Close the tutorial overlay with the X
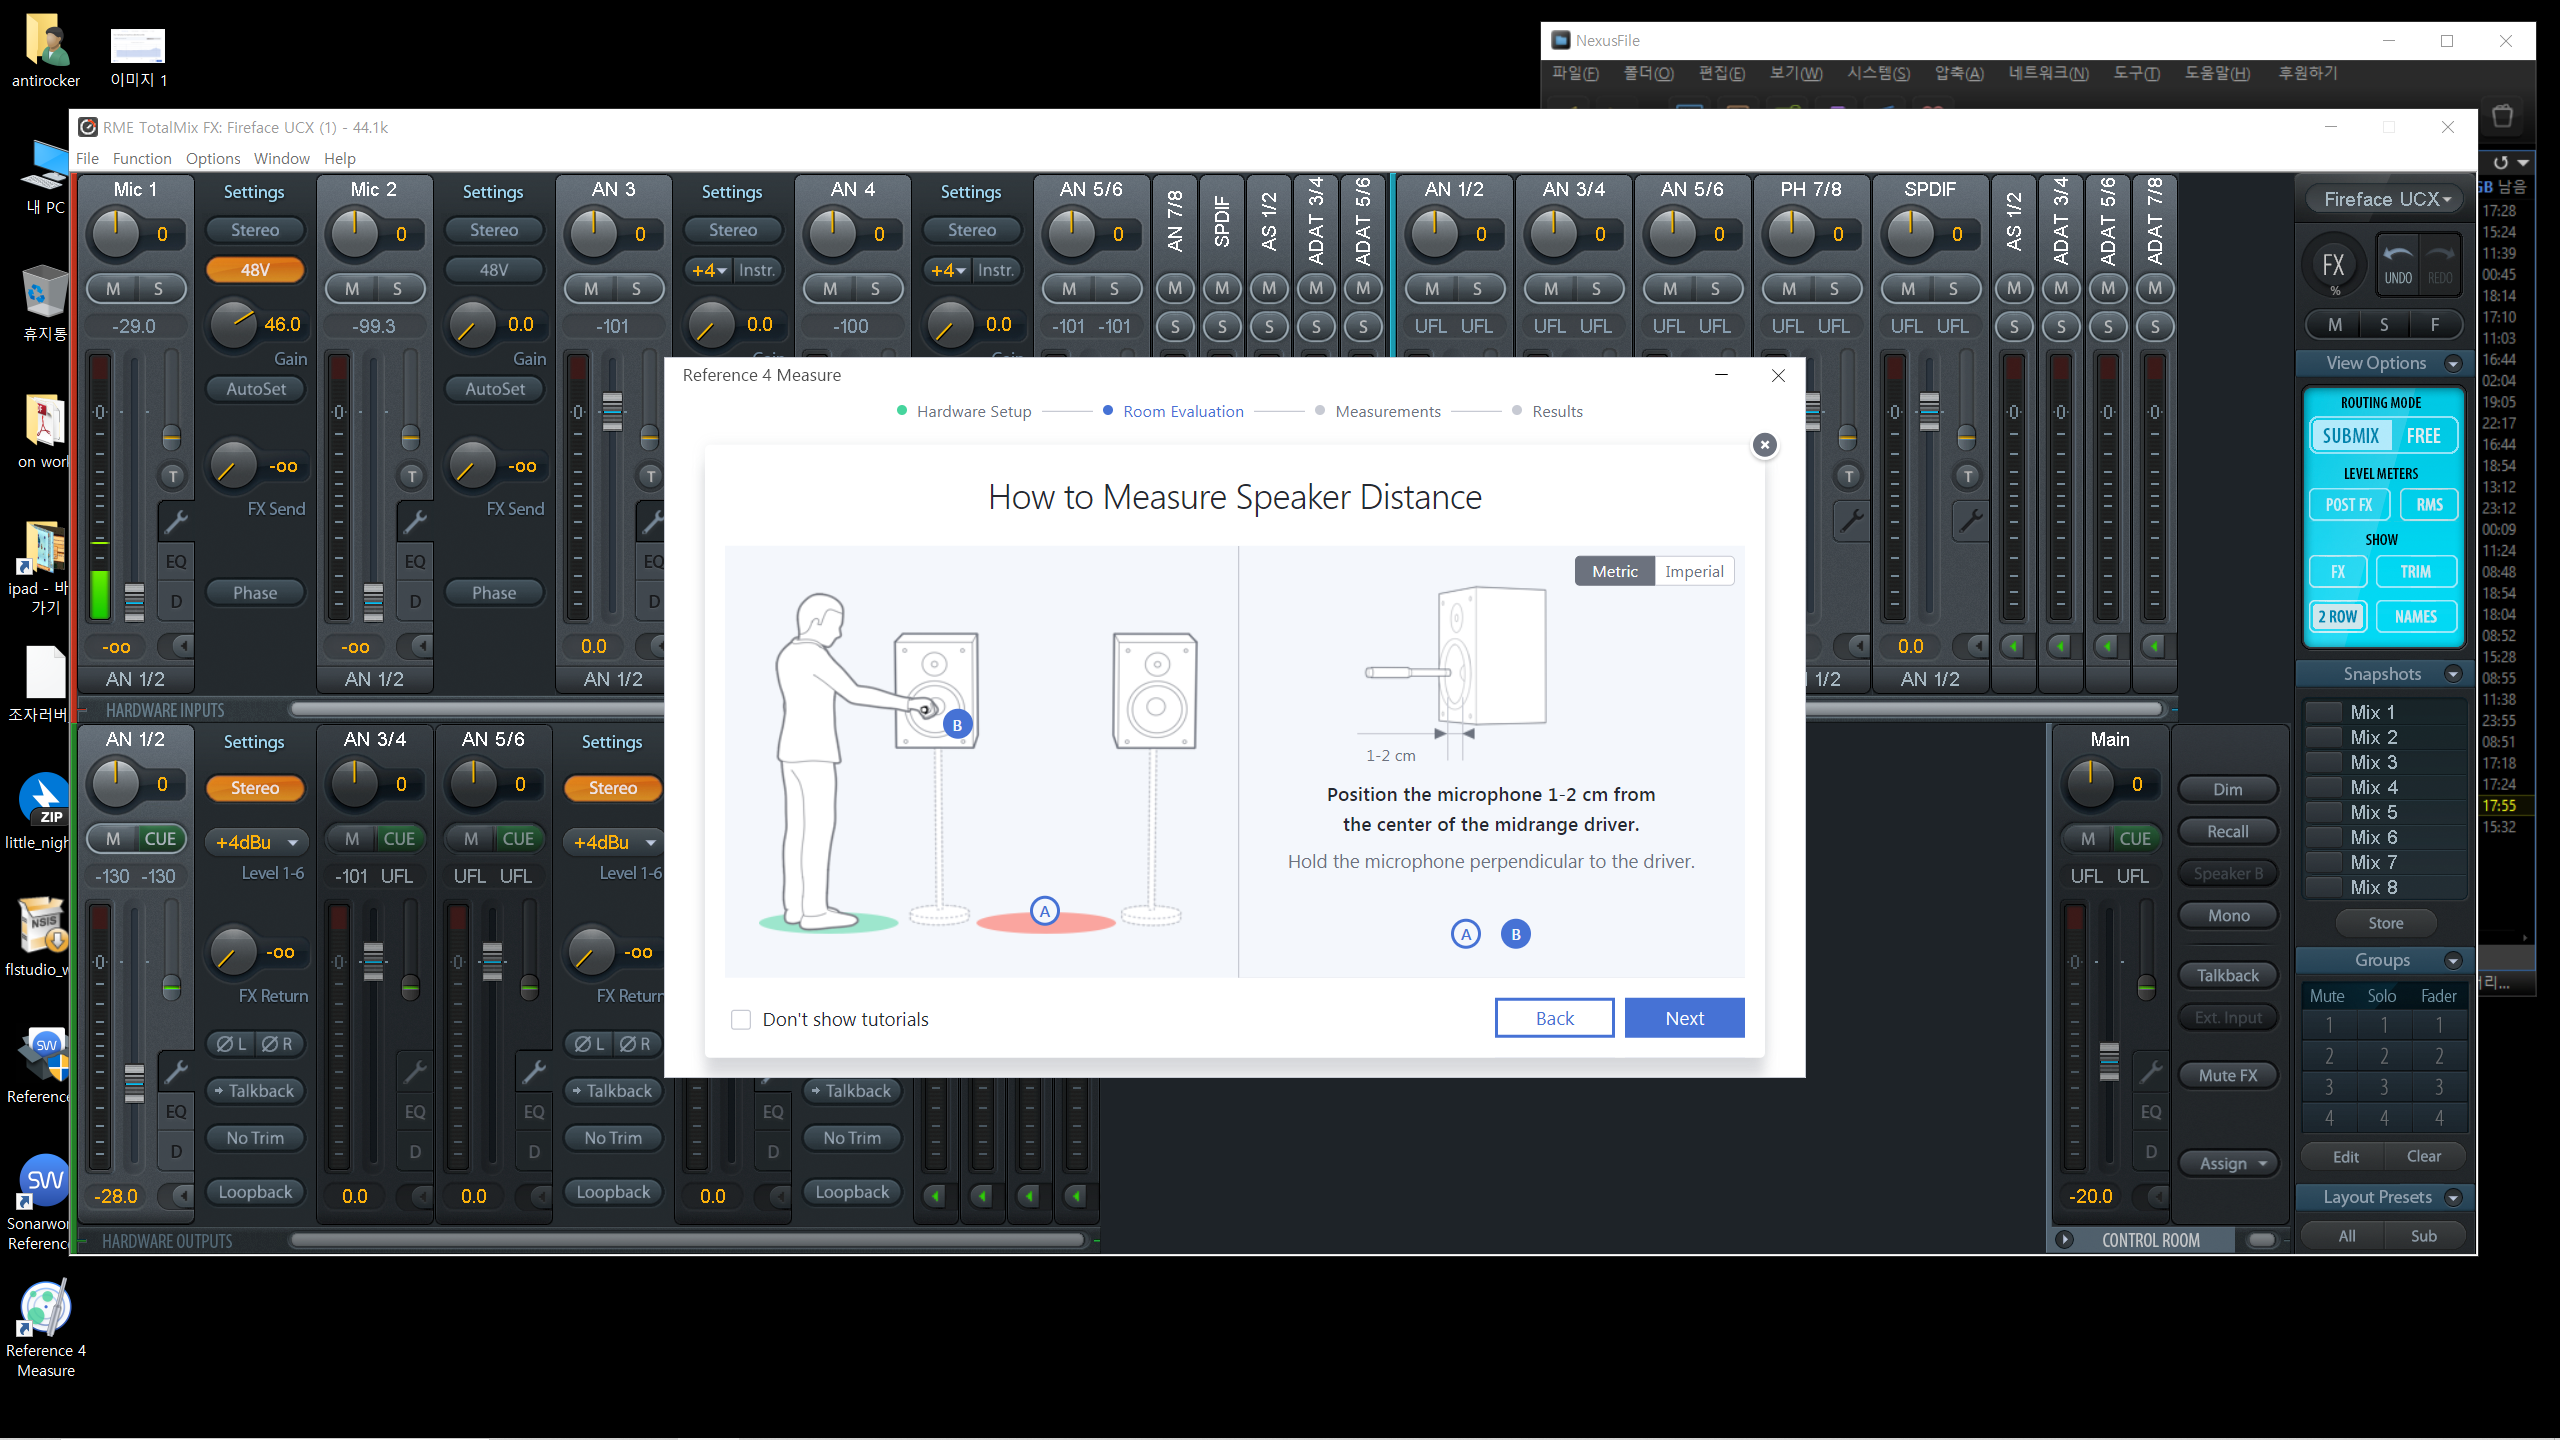Screen dimensions: 2560x1440 tap(1765, 445)
